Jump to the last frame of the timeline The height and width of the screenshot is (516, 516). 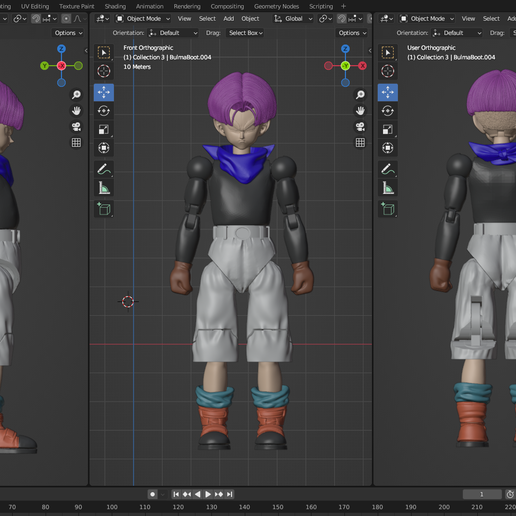tap(229, 494)
